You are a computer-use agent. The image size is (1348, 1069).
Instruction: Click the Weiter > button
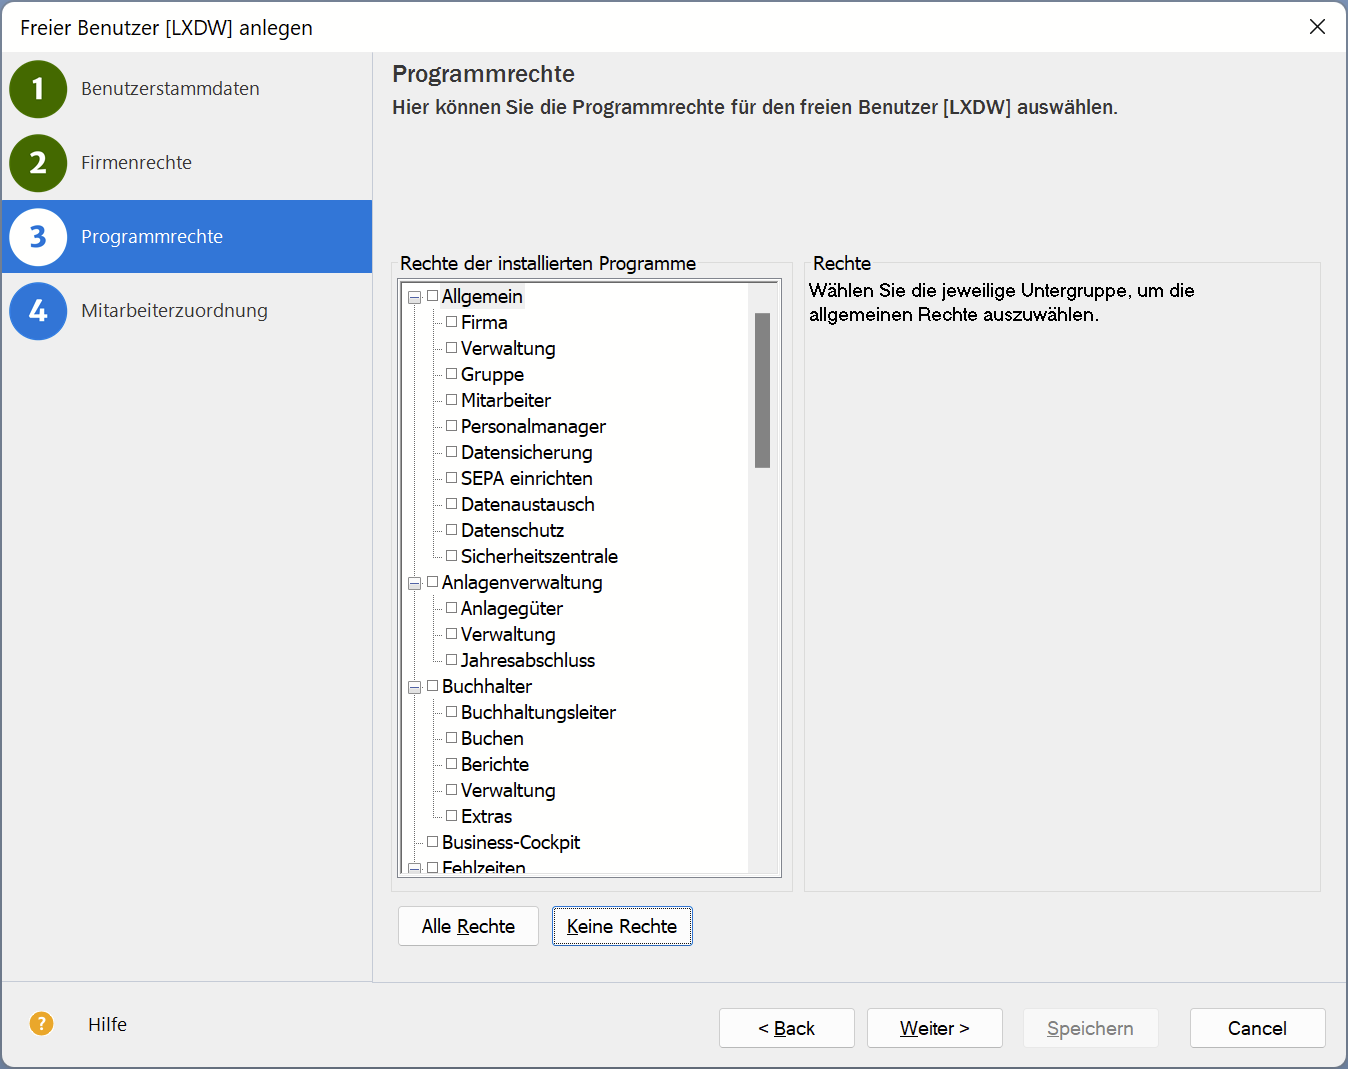tap(934, 1028)
